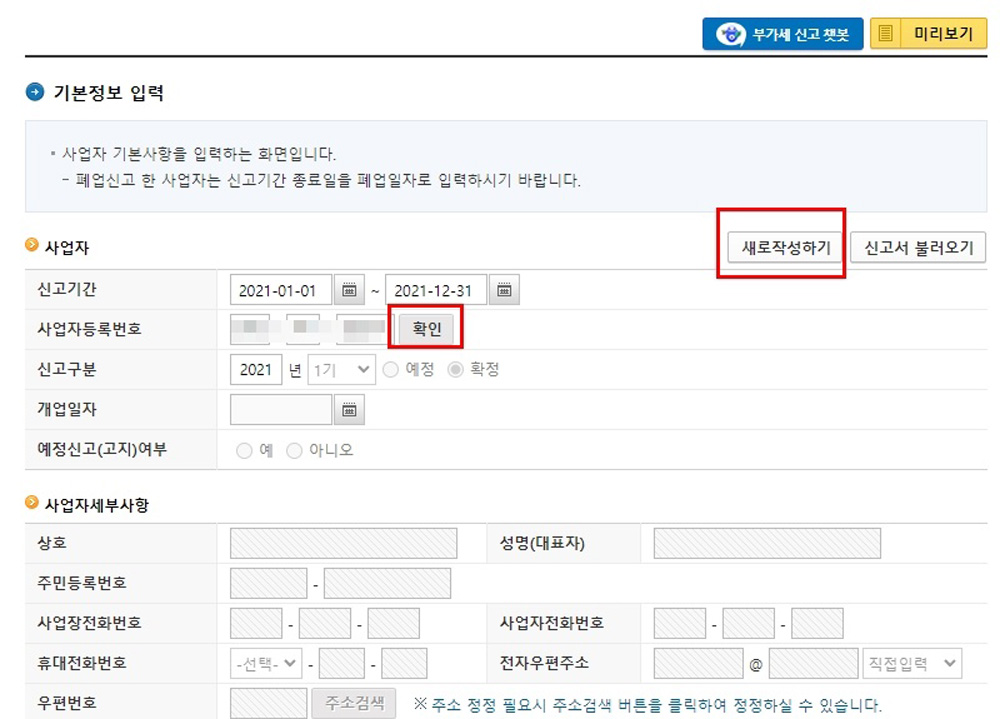Screen dimensions: 1000x719
Task: Click the chatbot mascot icon
Action: 730,34
